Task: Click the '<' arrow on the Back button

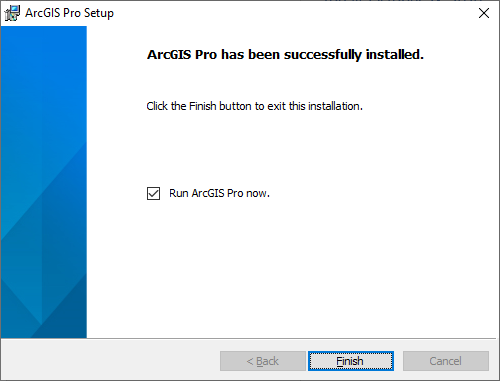Action: pos(250,361)
